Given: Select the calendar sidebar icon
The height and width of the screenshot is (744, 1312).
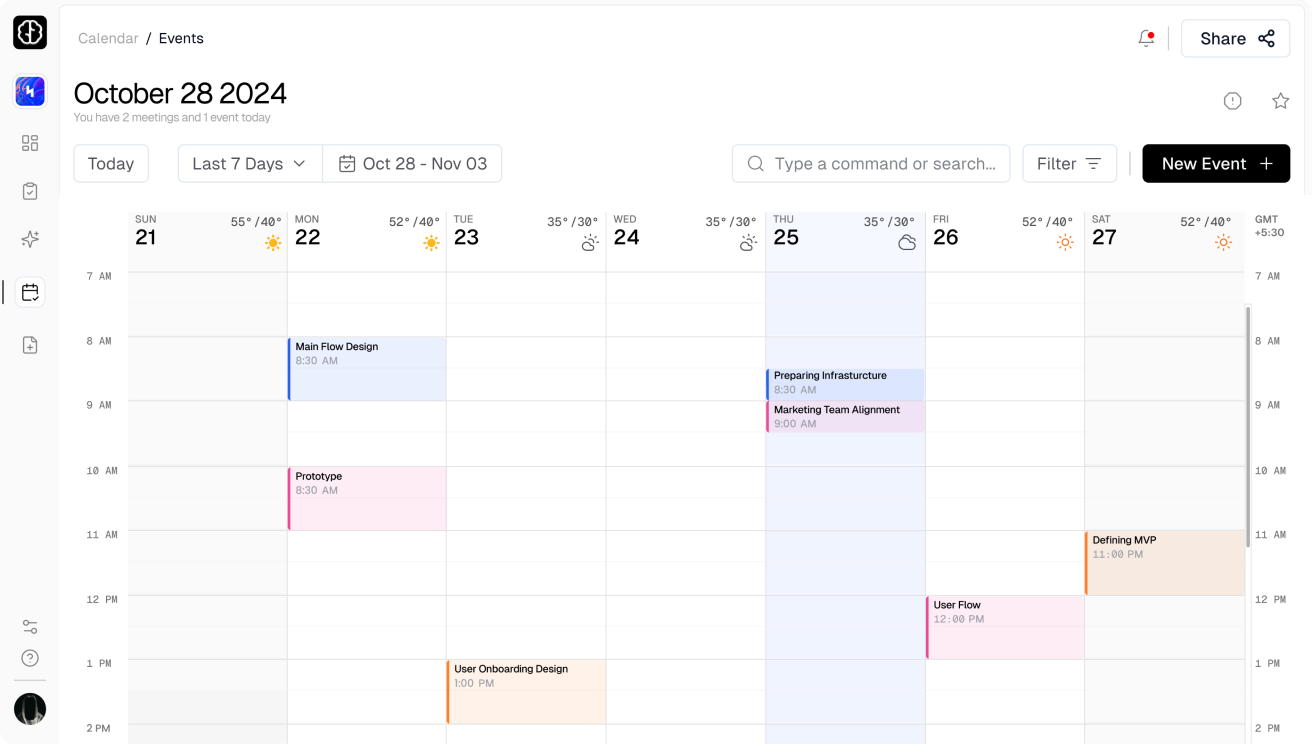Looking at the screenshot, I should point(30,292).
